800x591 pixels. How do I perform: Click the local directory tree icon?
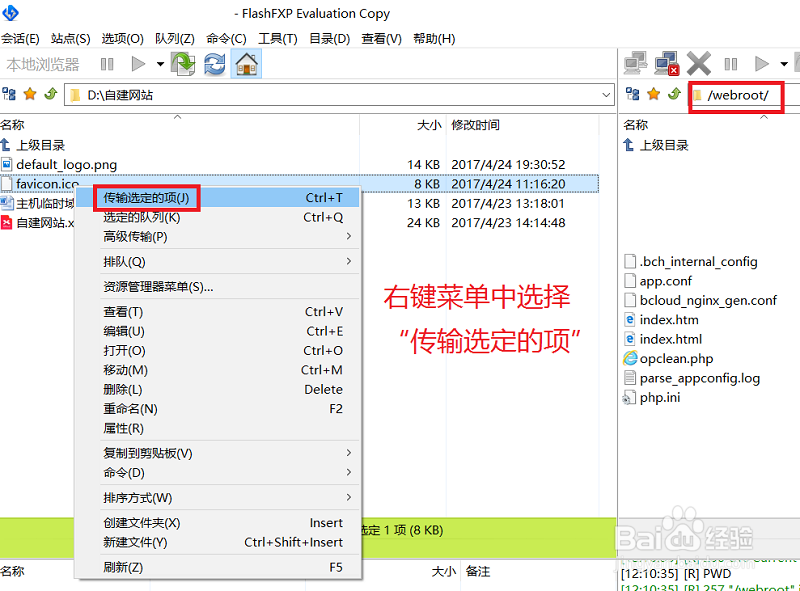[x=9, y=94]
